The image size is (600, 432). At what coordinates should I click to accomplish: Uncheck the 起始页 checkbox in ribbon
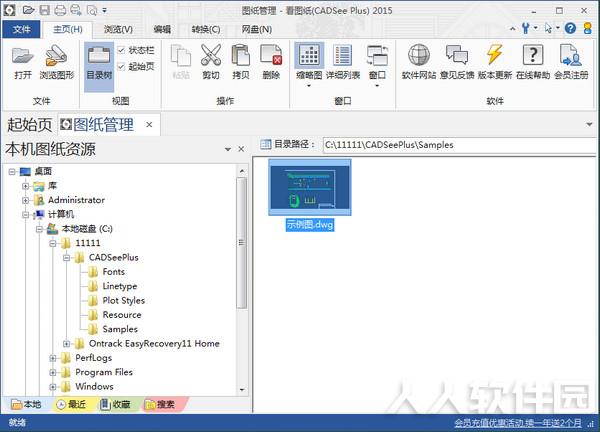(121, 67)
